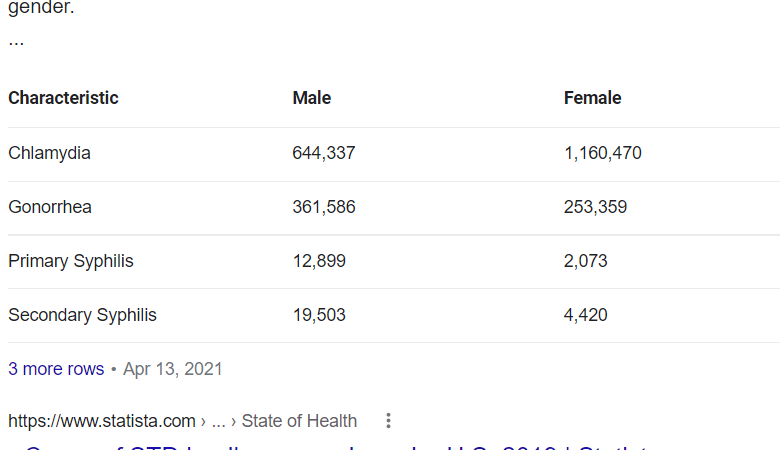Select the Secondary Syphilis row label
Viewport: 780px width, 450px height.
(x=82, y=315)
